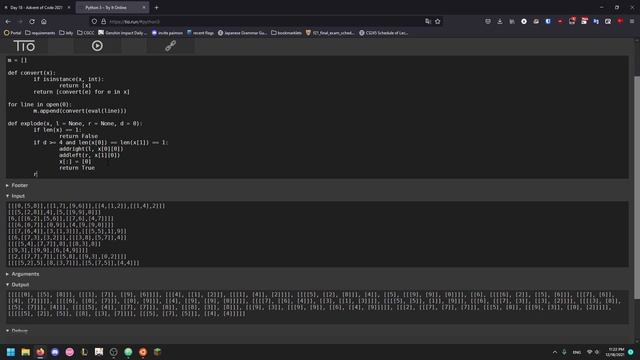640x360 pixels.
Task: Open the Firefox library icon
Action: [512, 21]
